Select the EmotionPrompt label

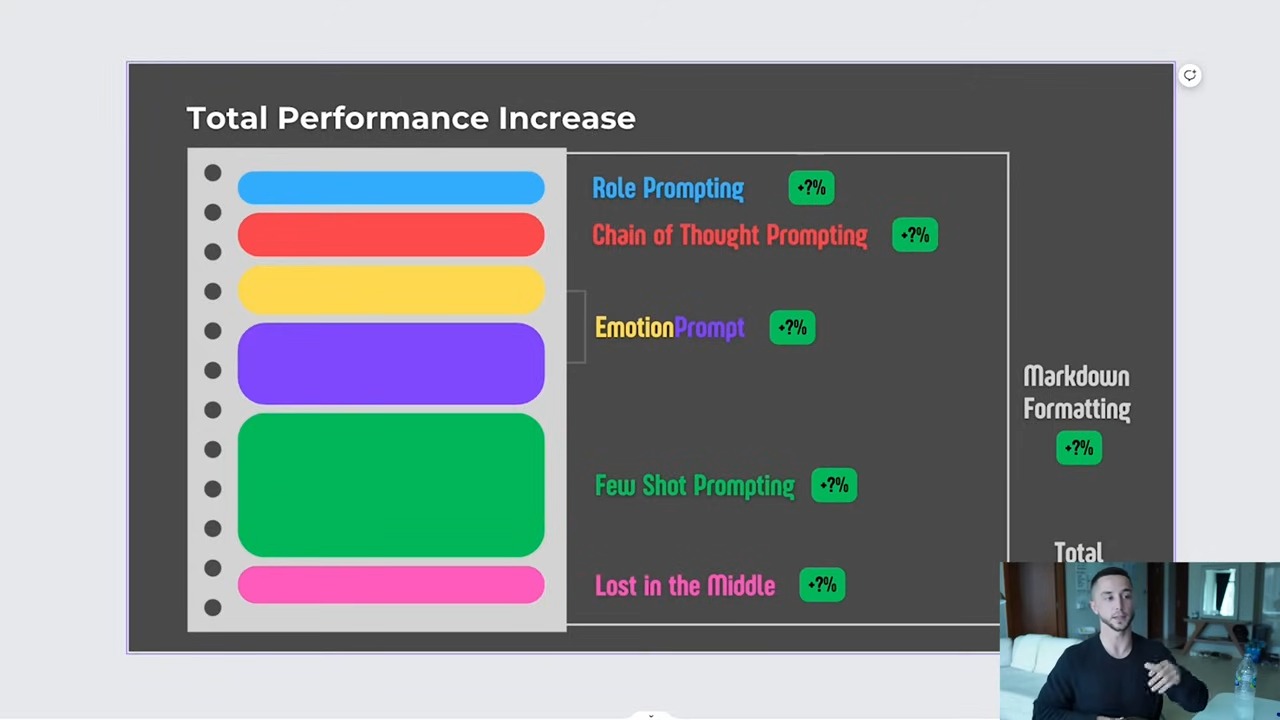coord(669,328)
